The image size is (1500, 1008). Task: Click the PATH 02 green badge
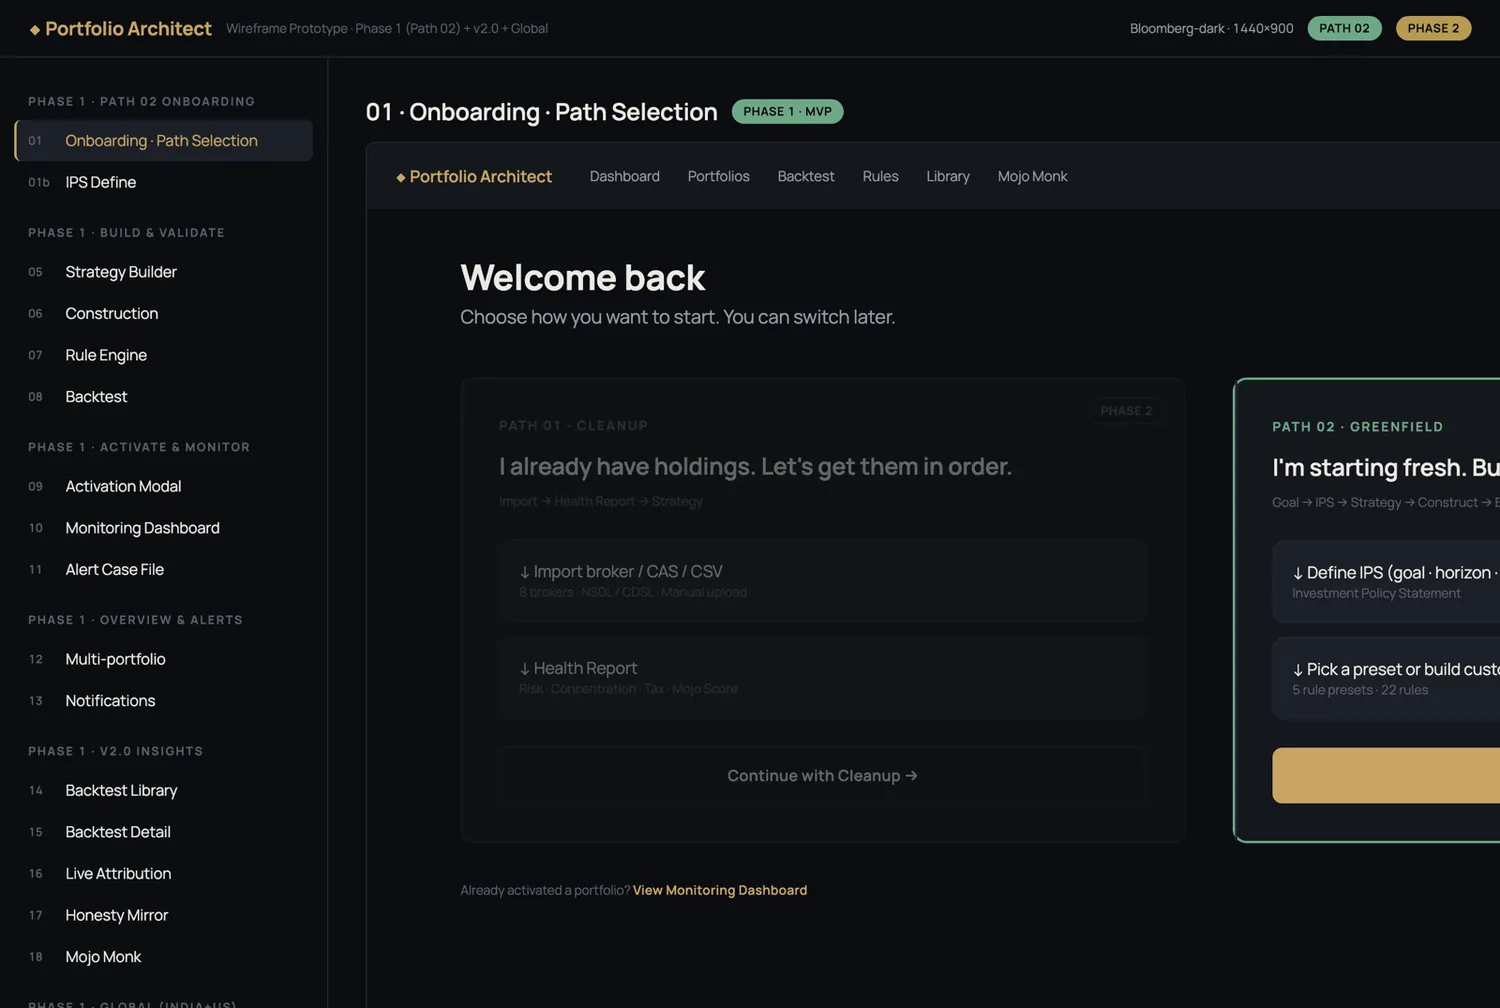click(x=1344, y=28)
